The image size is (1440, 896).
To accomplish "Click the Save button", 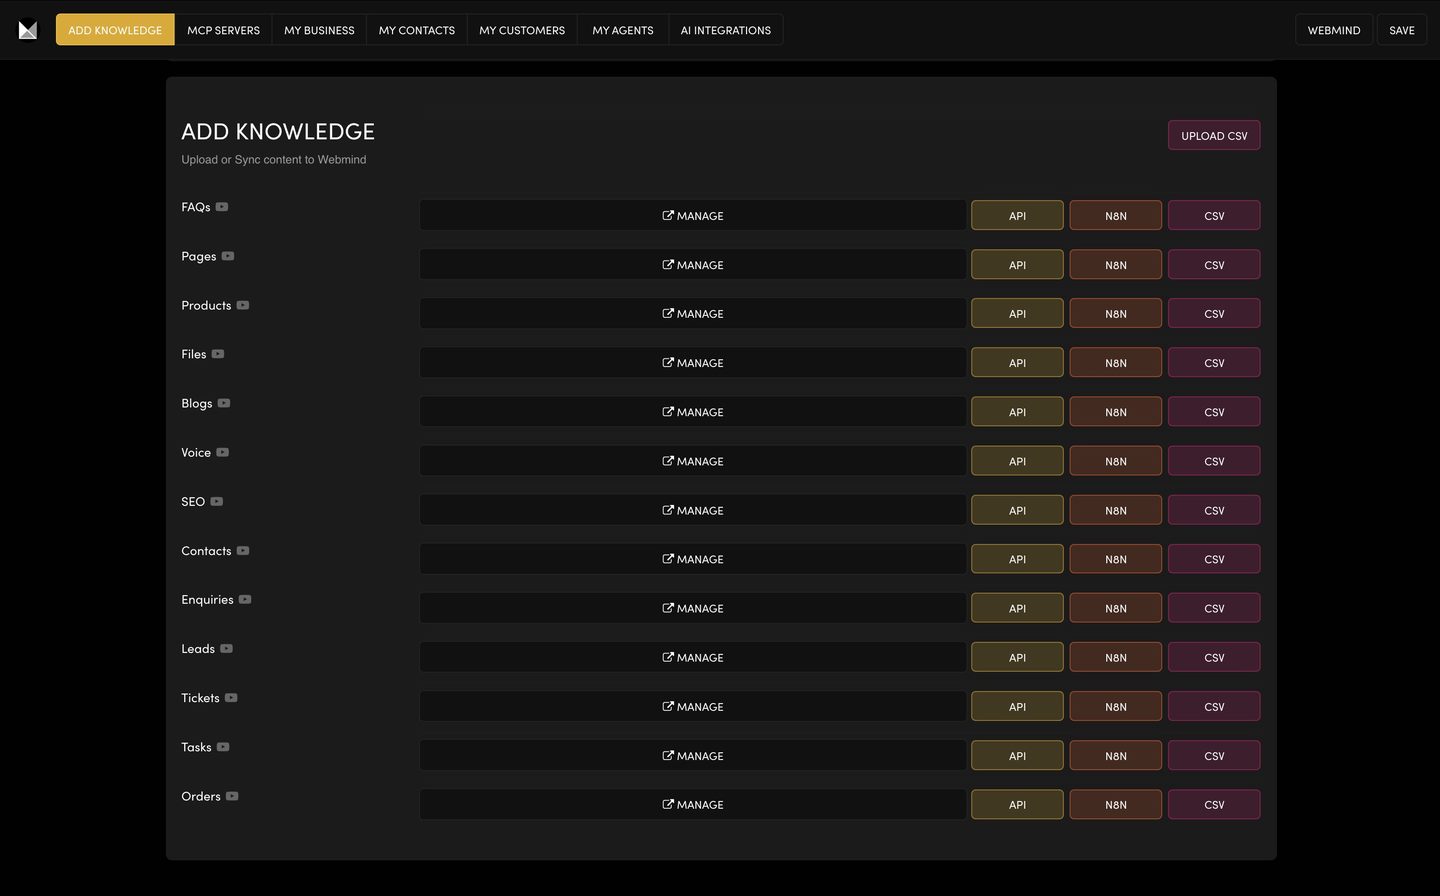I will coord(1401,30).
